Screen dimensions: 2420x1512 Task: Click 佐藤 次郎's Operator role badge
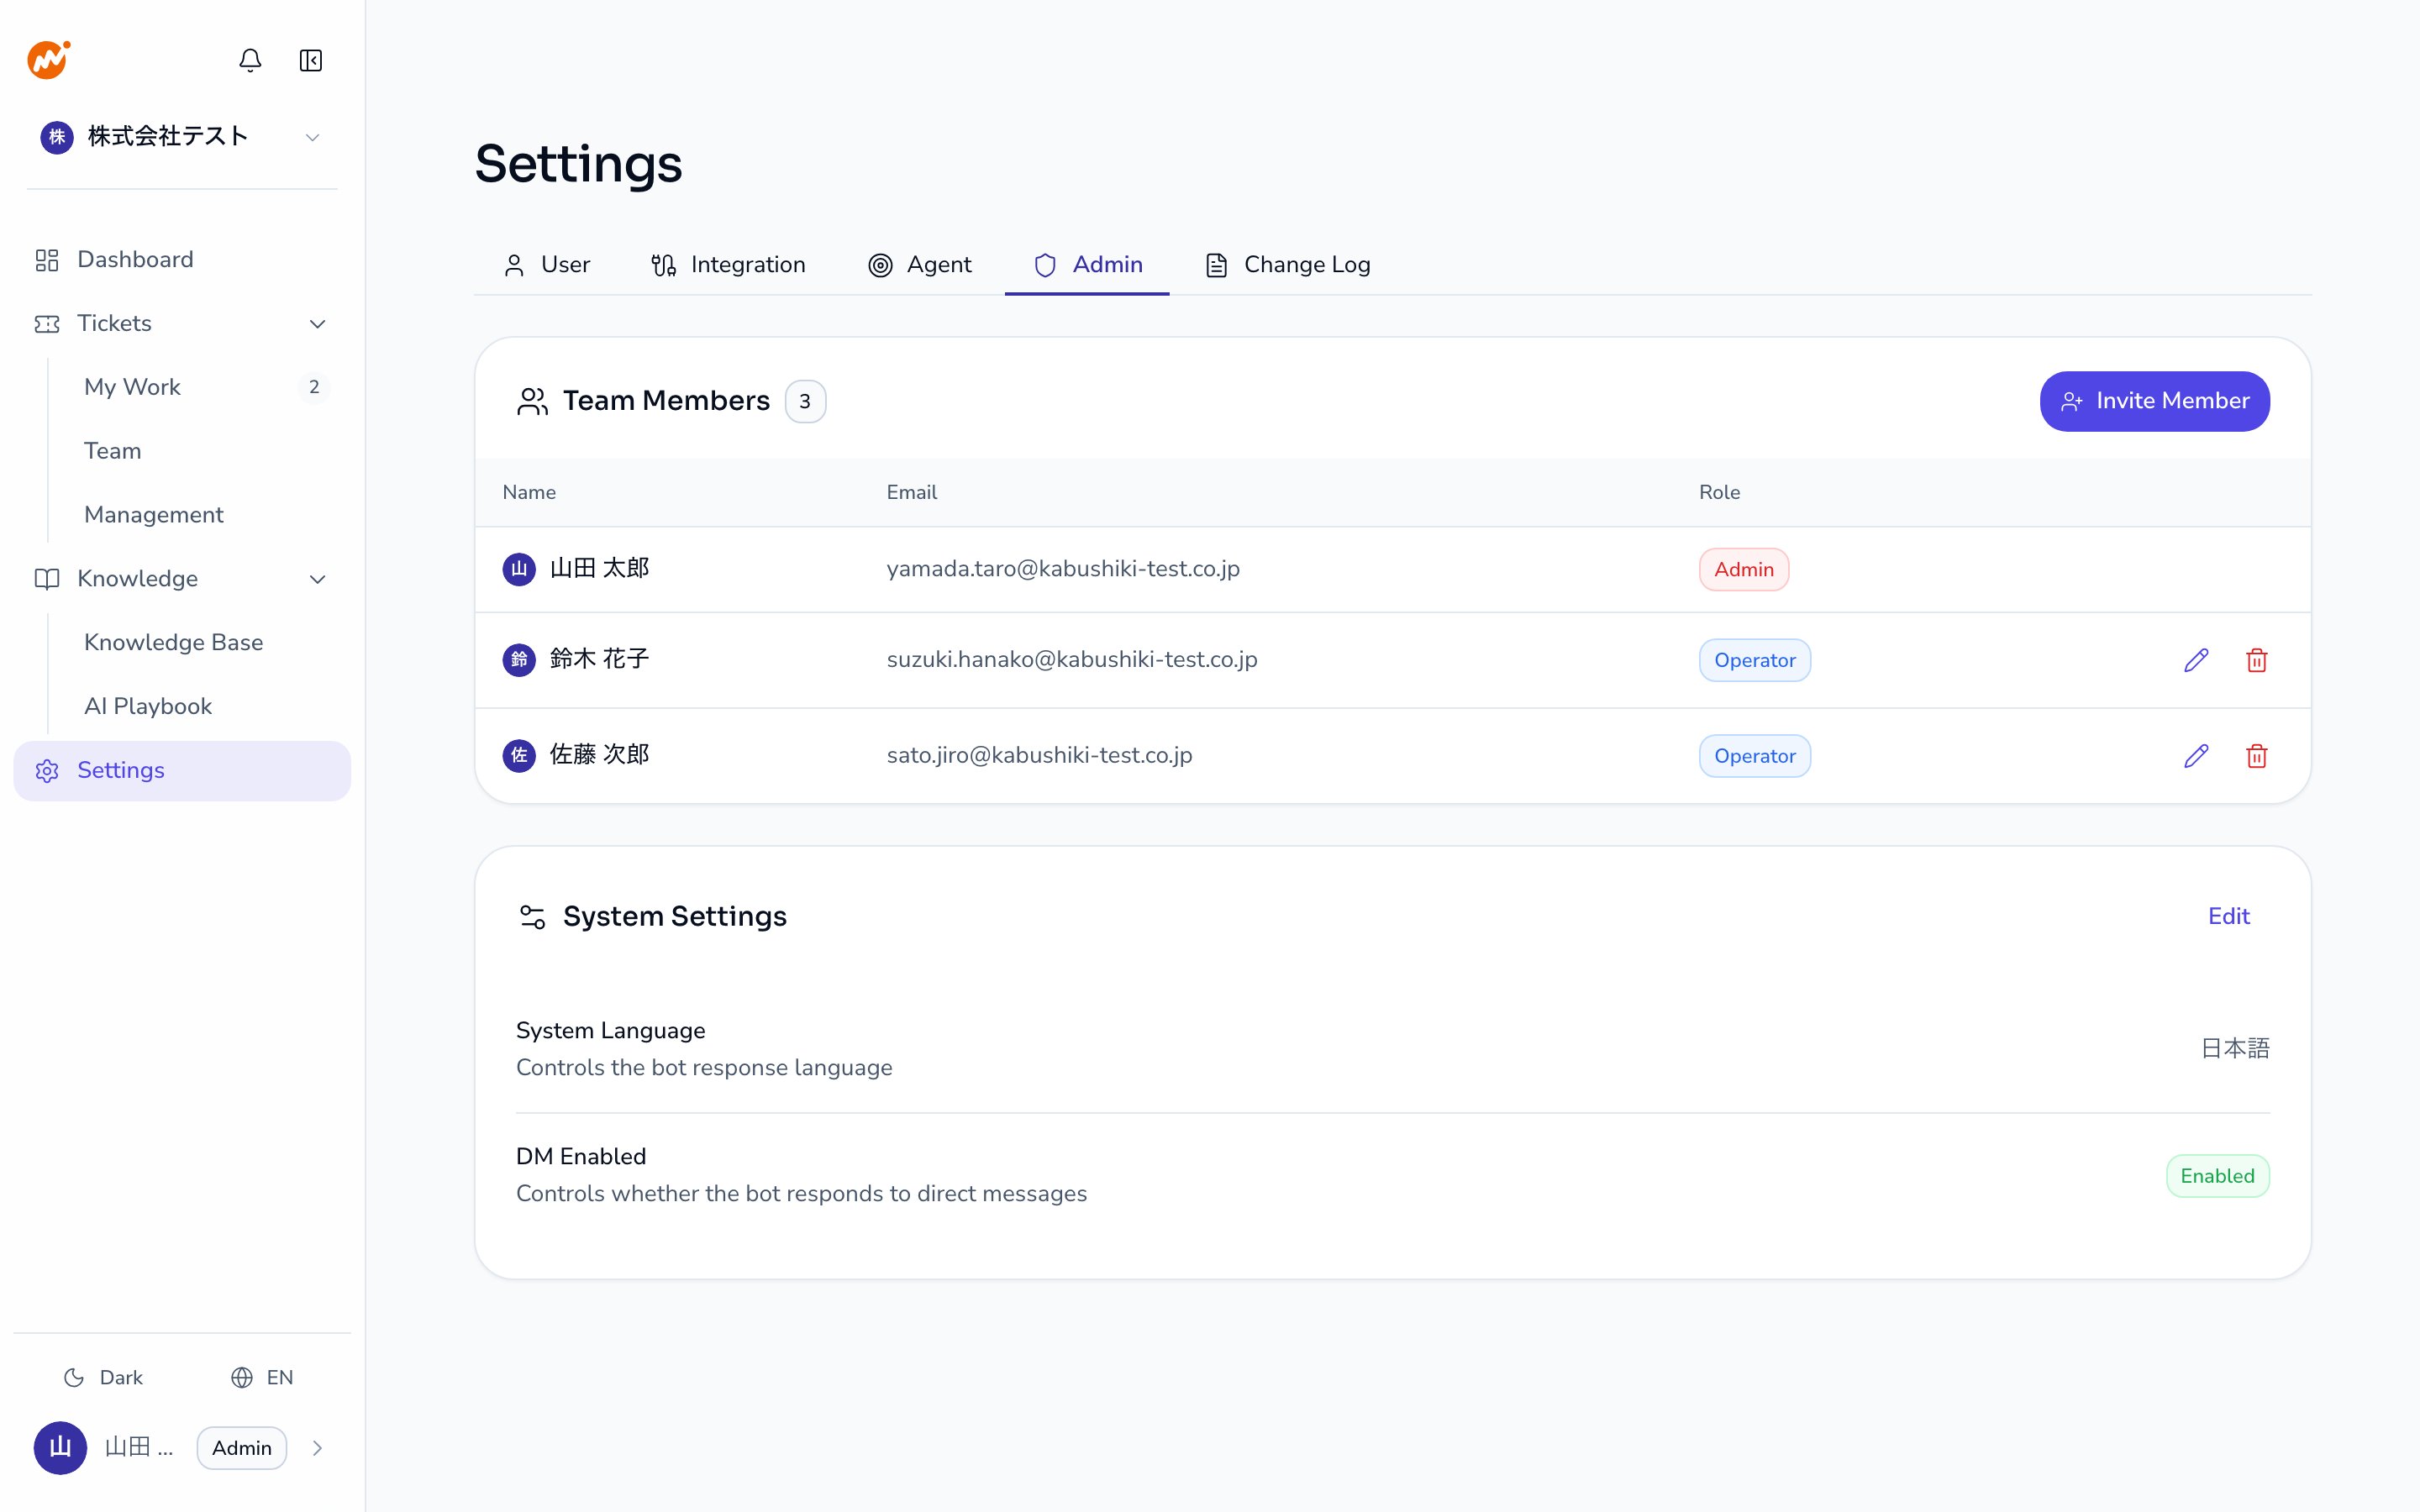pyautogui.click(x=1754, y=756)
